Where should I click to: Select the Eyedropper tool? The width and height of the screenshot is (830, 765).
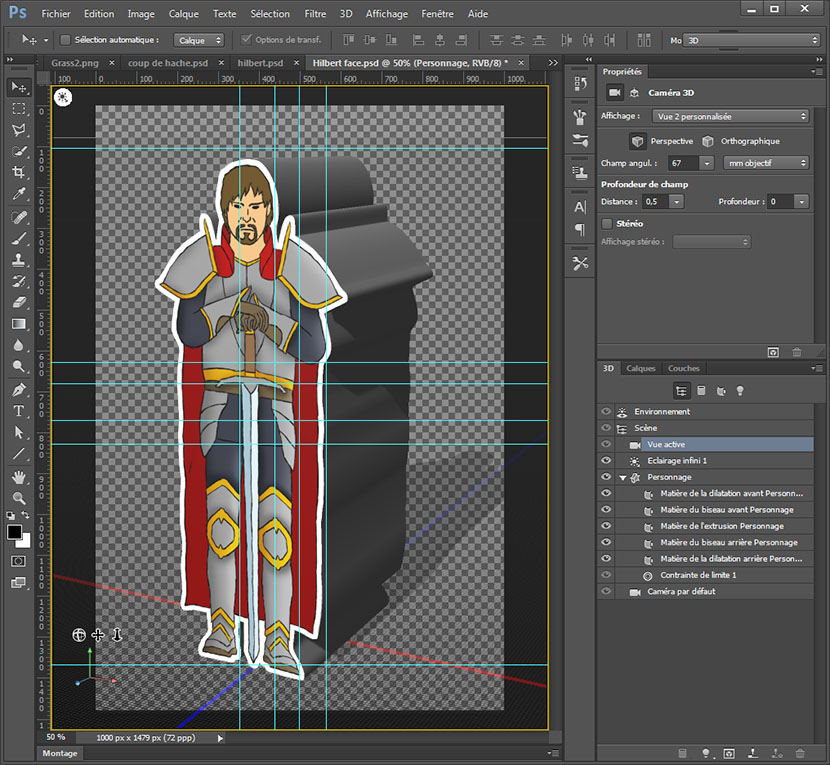click(19, 194)
